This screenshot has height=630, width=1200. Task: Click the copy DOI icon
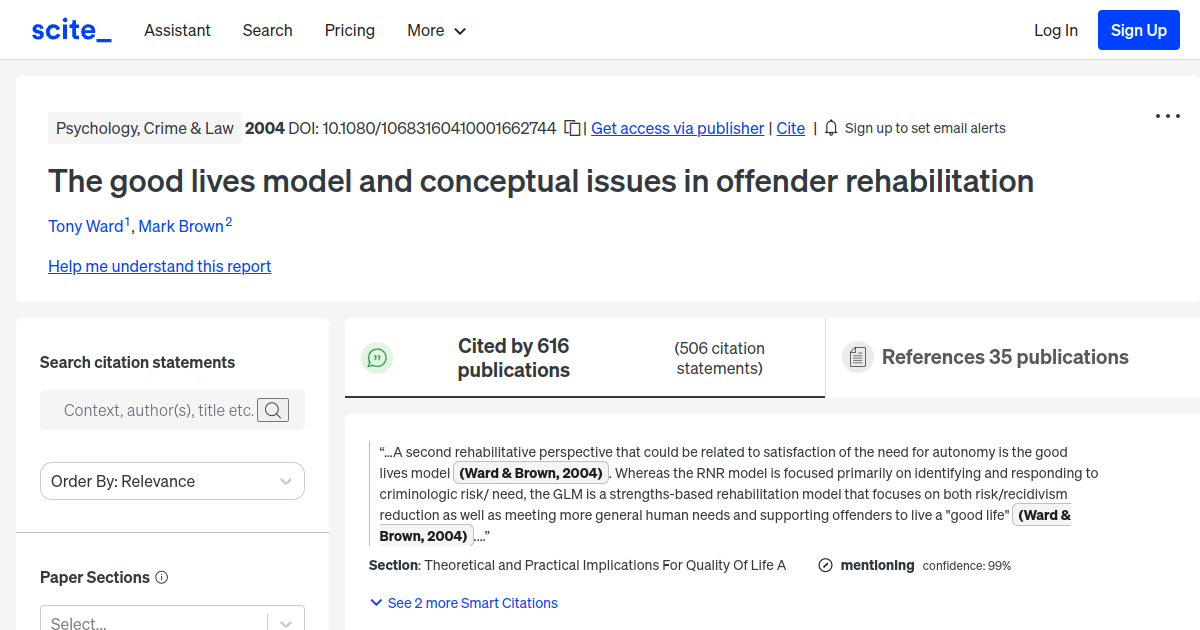571,128
